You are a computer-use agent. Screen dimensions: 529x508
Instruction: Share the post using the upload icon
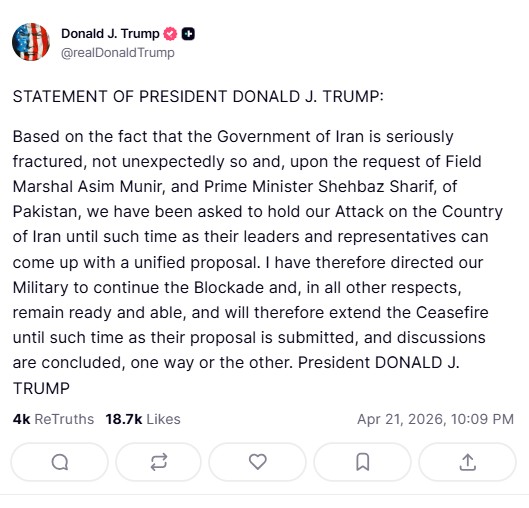click(x=468, y=462)
